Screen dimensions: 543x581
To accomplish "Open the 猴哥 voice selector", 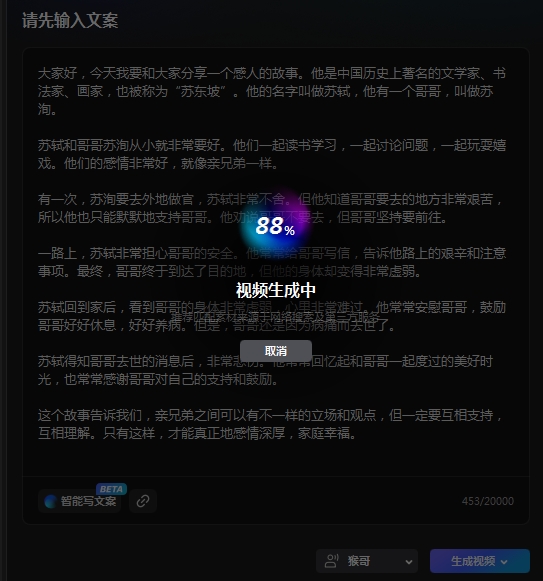I will (x=367, y=561).
